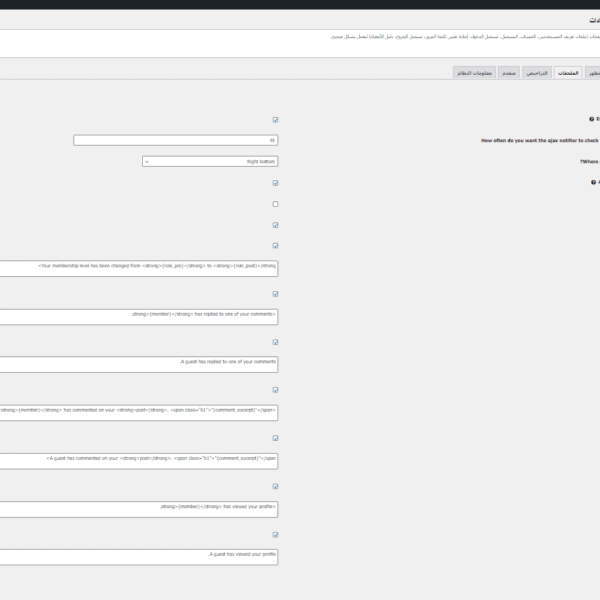Enable the only unchecked checkbox
Screen dimensions: 600x600
coord(276,204)
